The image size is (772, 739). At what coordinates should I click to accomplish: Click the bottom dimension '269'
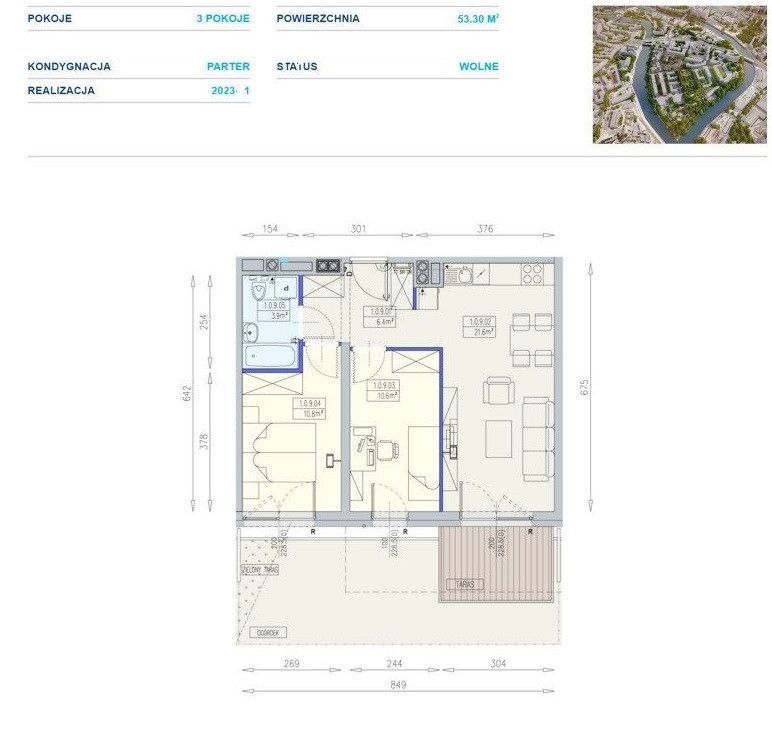291,664
